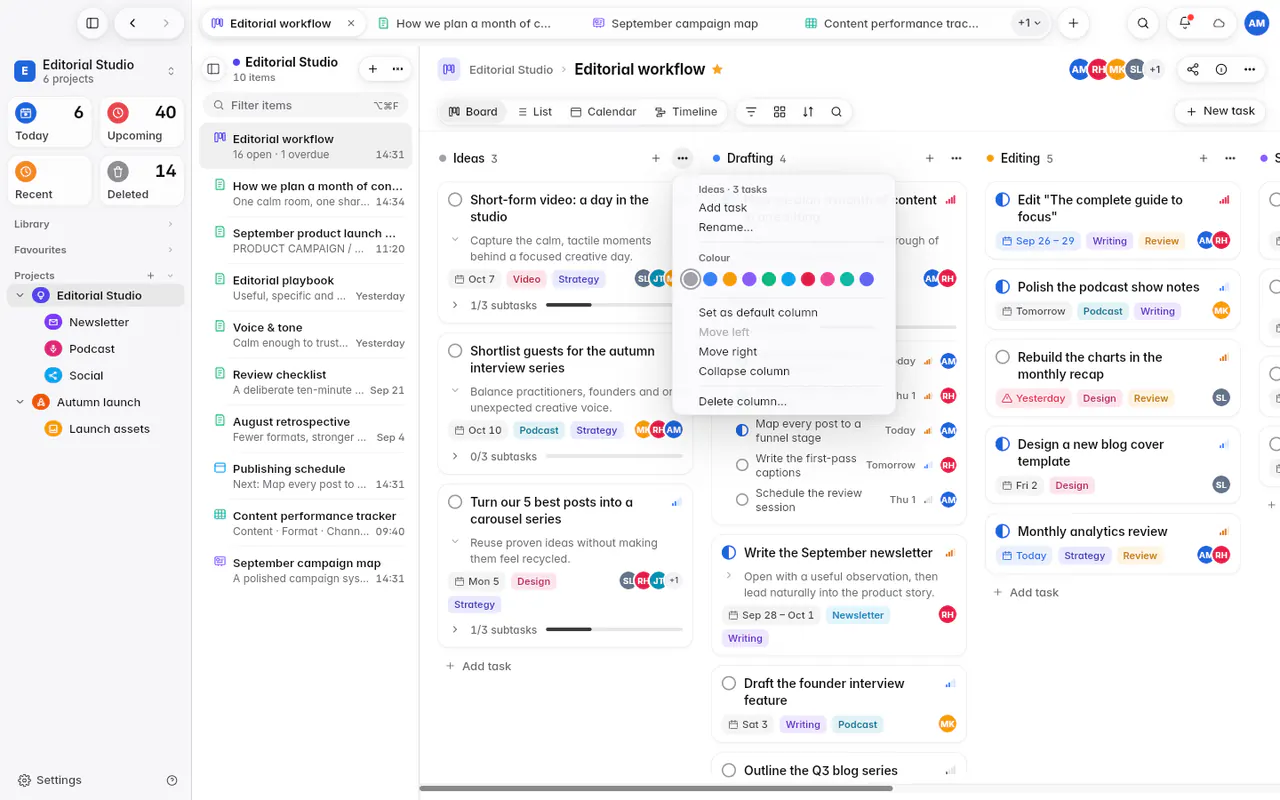
Task: Focus the "Filter items" field
Action: (305, 105)
